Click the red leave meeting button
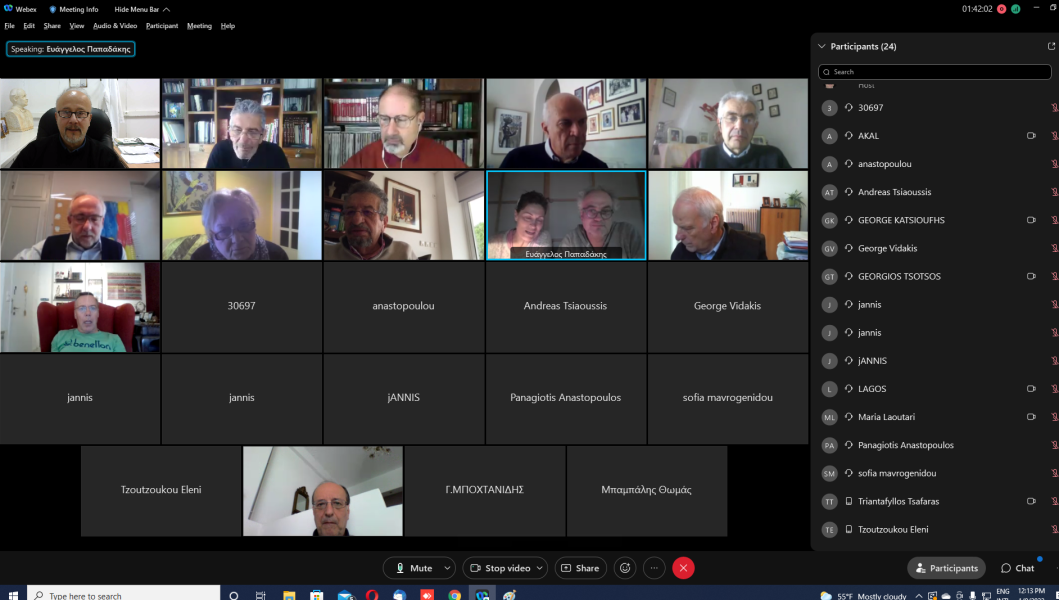This screenshot has height=600, width=1059. point(683,568)
